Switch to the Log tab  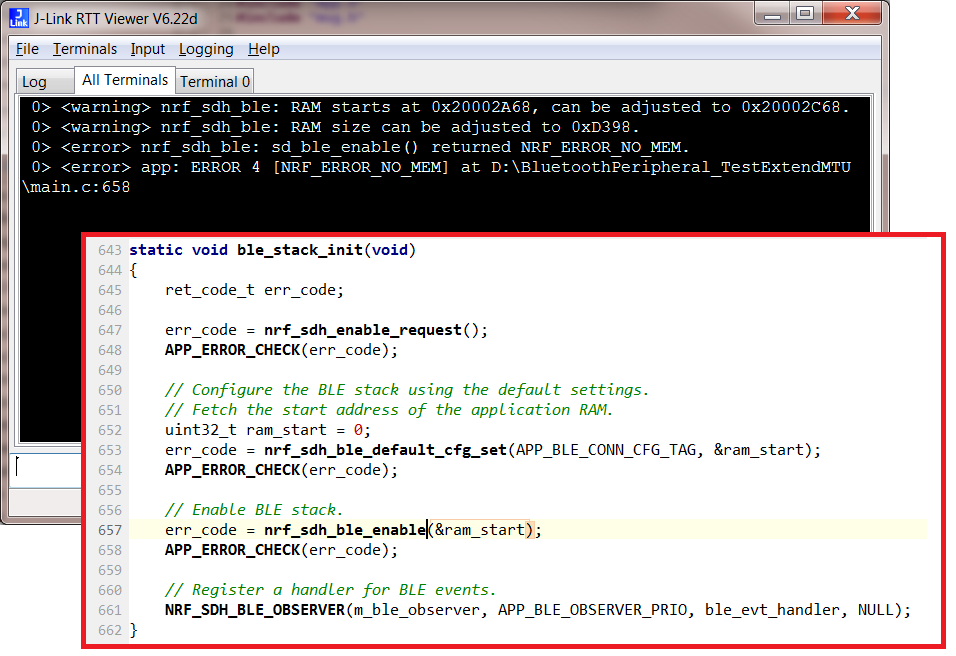[x=44, y=82]
